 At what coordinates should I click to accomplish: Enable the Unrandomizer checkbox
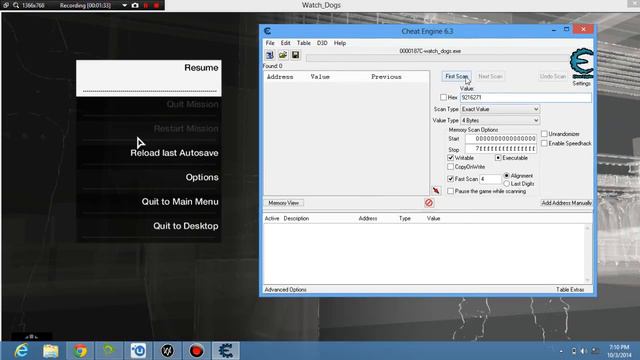pyautogui.click(x=544, y=134)
